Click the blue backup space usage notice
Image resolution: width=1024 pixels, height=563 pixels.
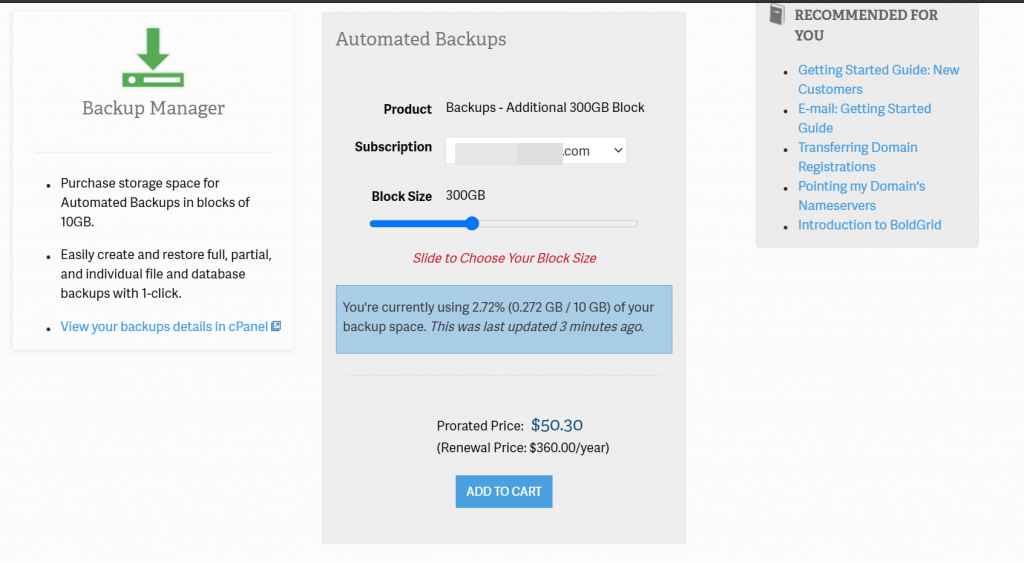[x=504, y=318]
